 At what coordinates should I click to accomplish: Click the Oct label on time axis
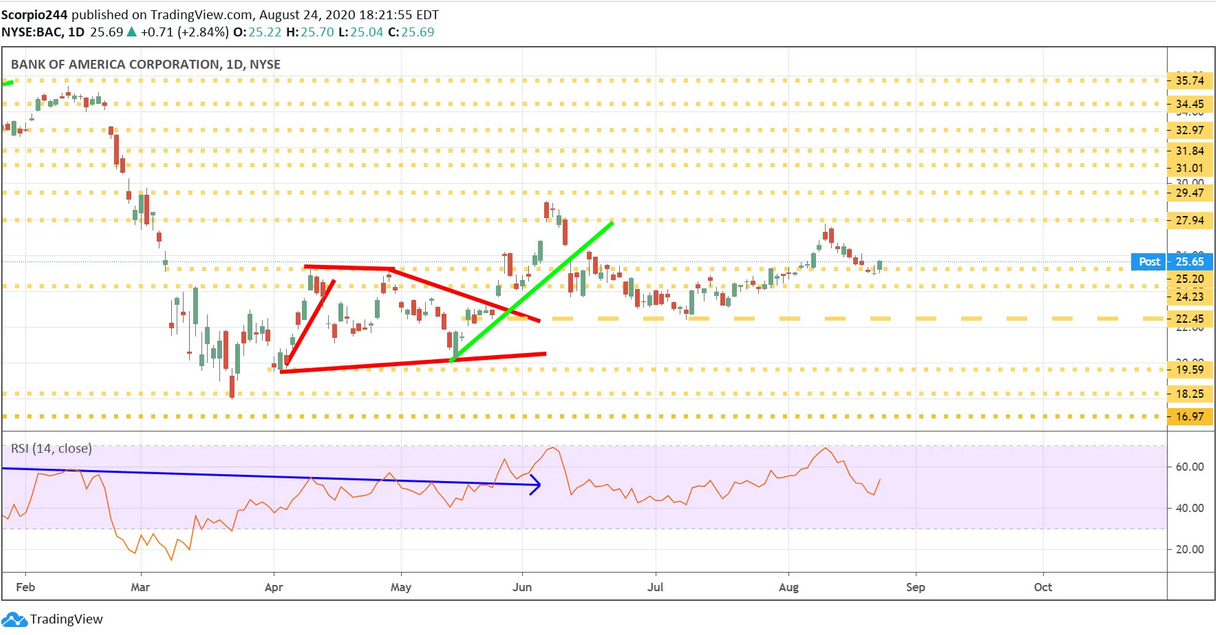coord(1043,587)
